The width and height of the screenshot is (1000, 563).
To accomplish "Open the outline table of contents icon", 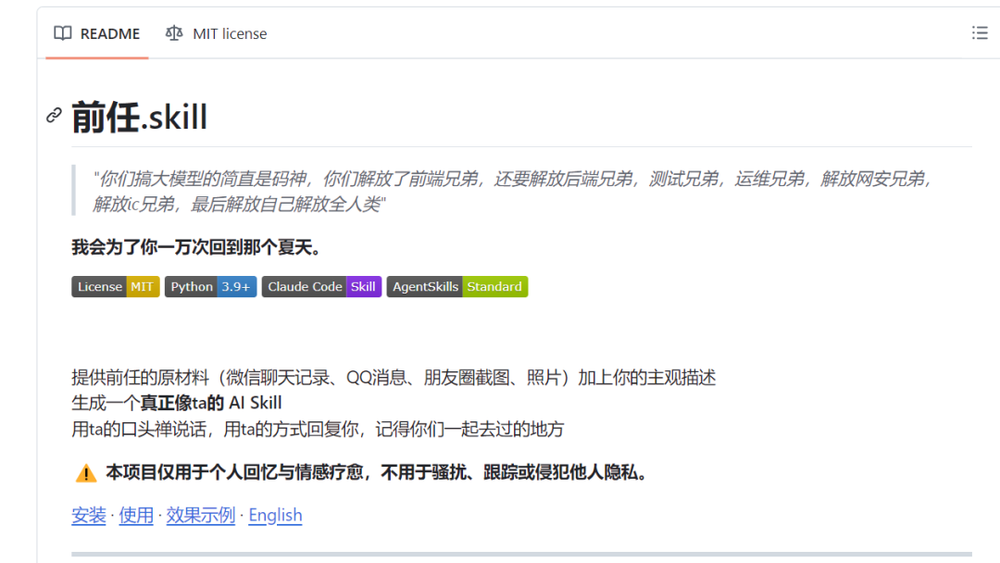I will click(979, 33).
